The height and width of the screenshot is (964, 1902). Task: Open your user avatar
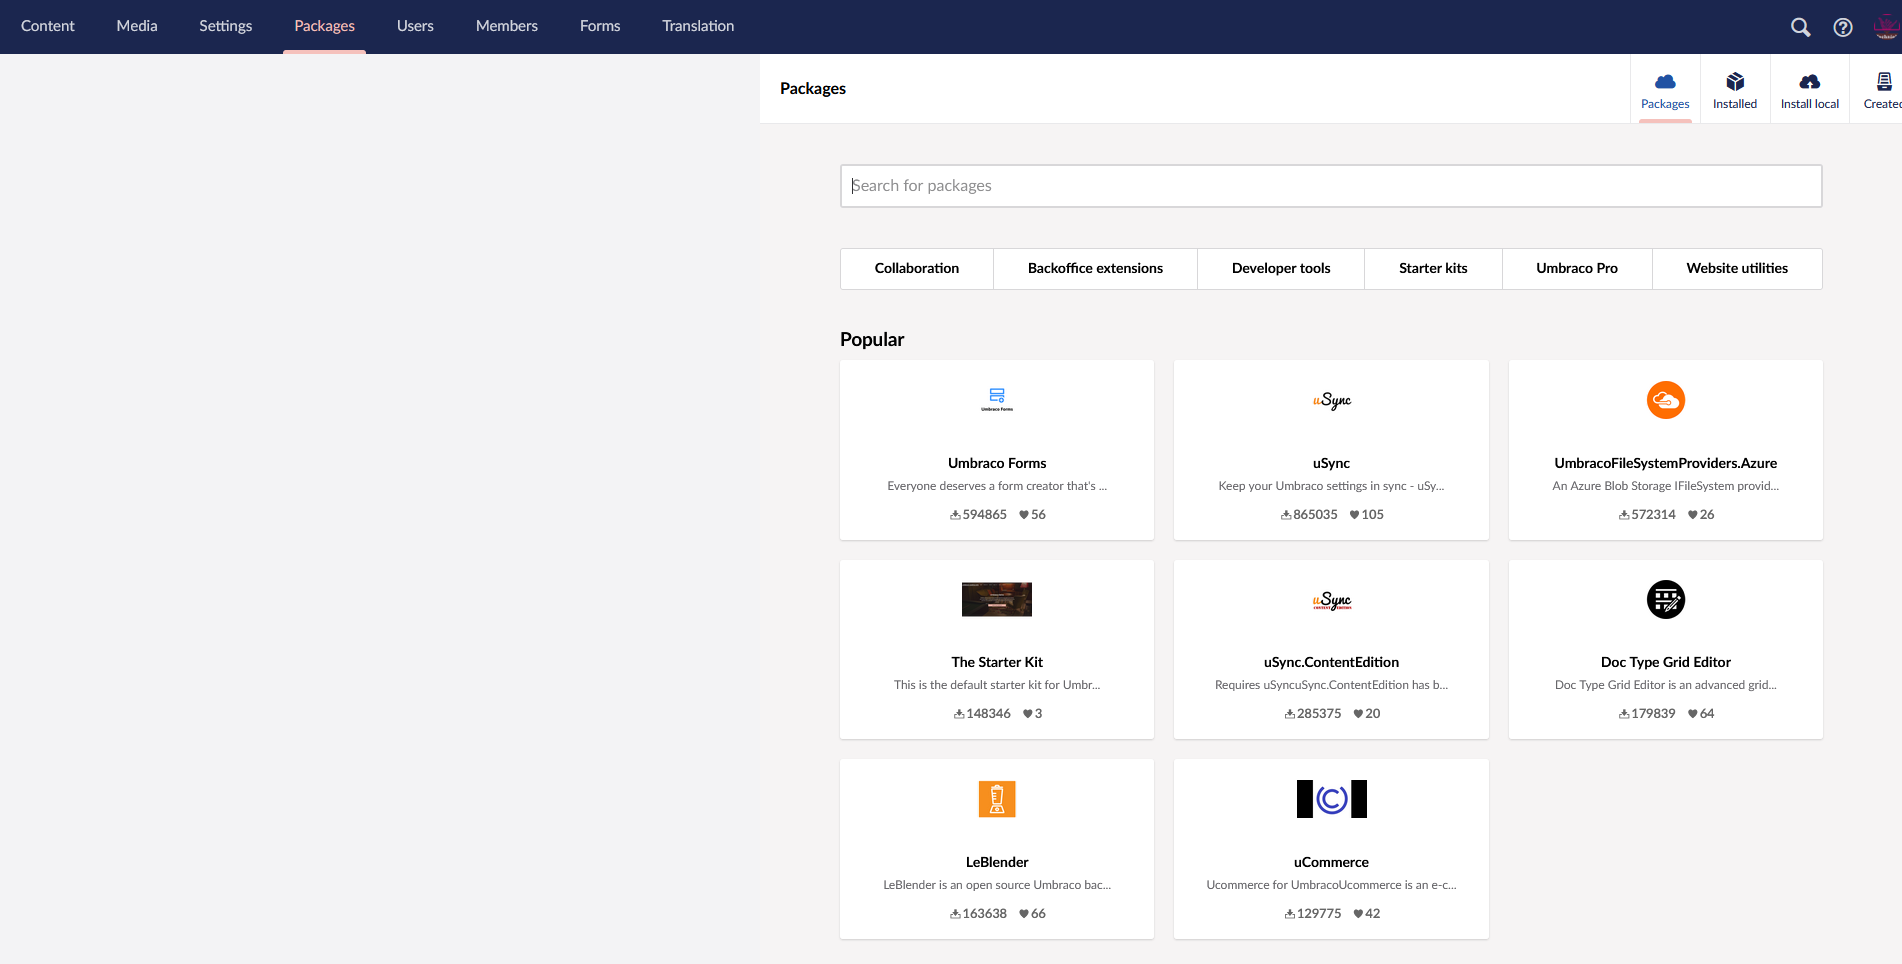(x=1884, y=27)
